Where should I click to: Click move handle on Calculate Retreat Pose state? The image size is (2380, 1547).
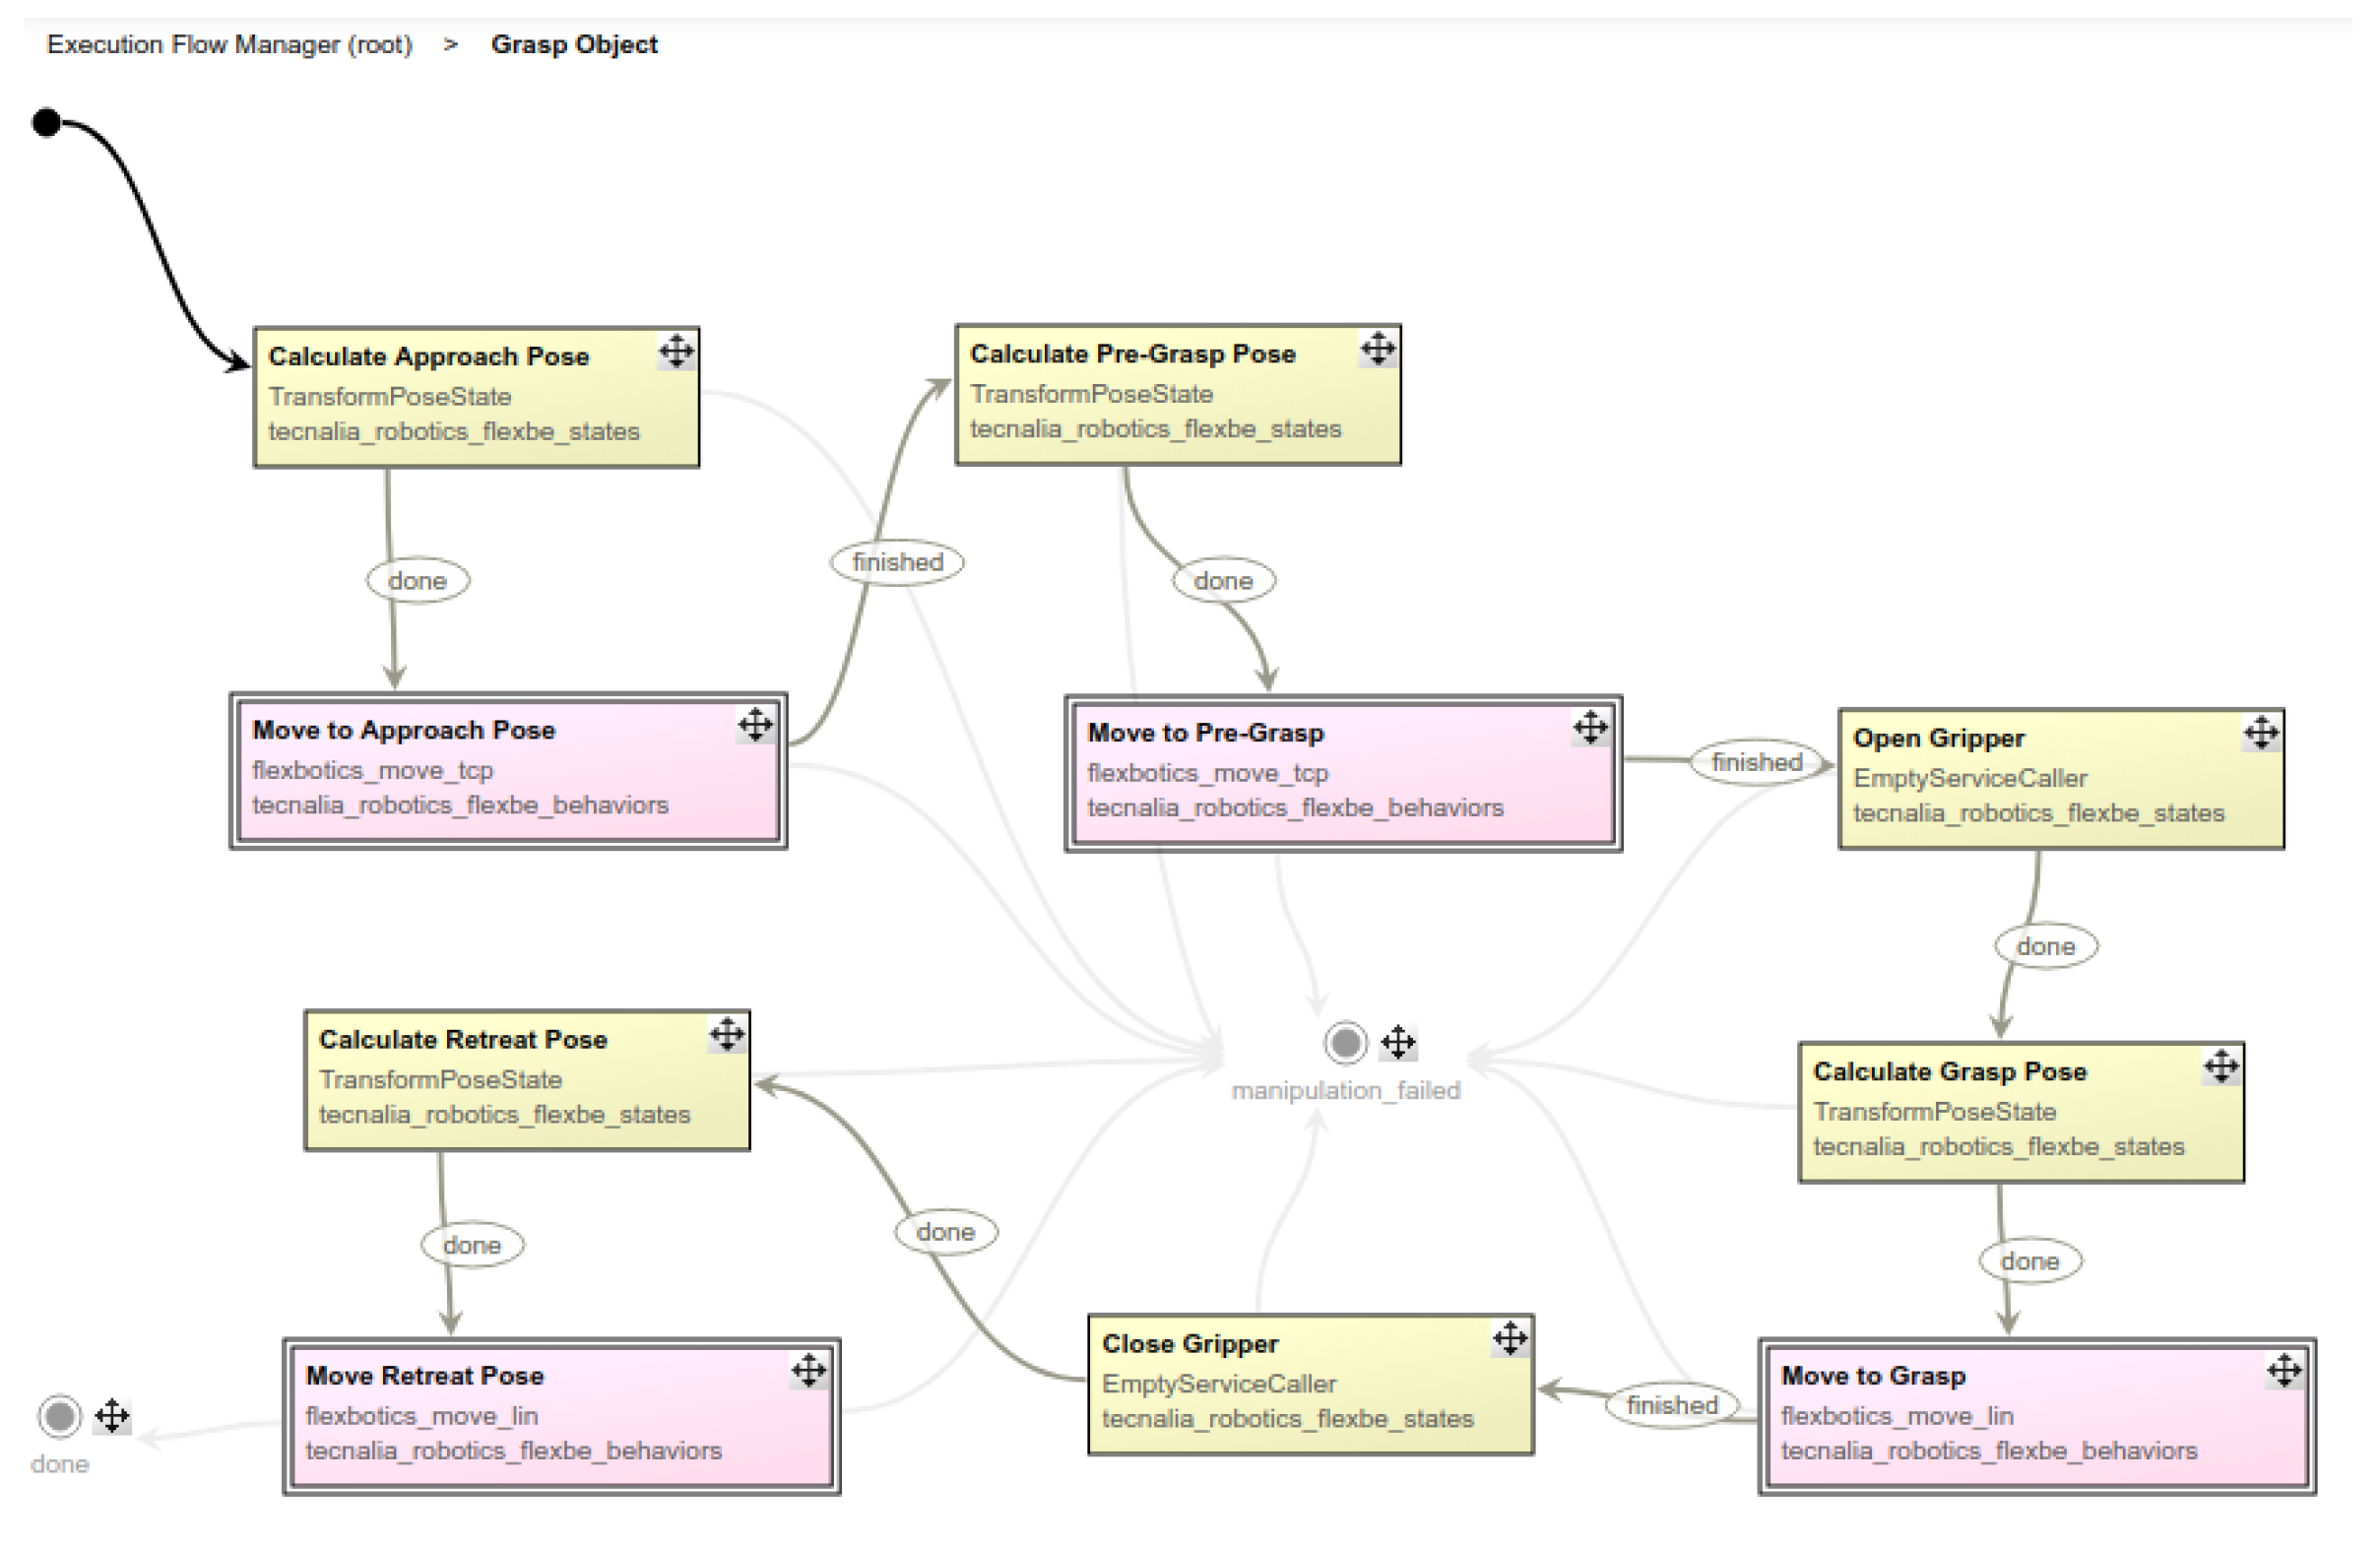point(728,1034)
